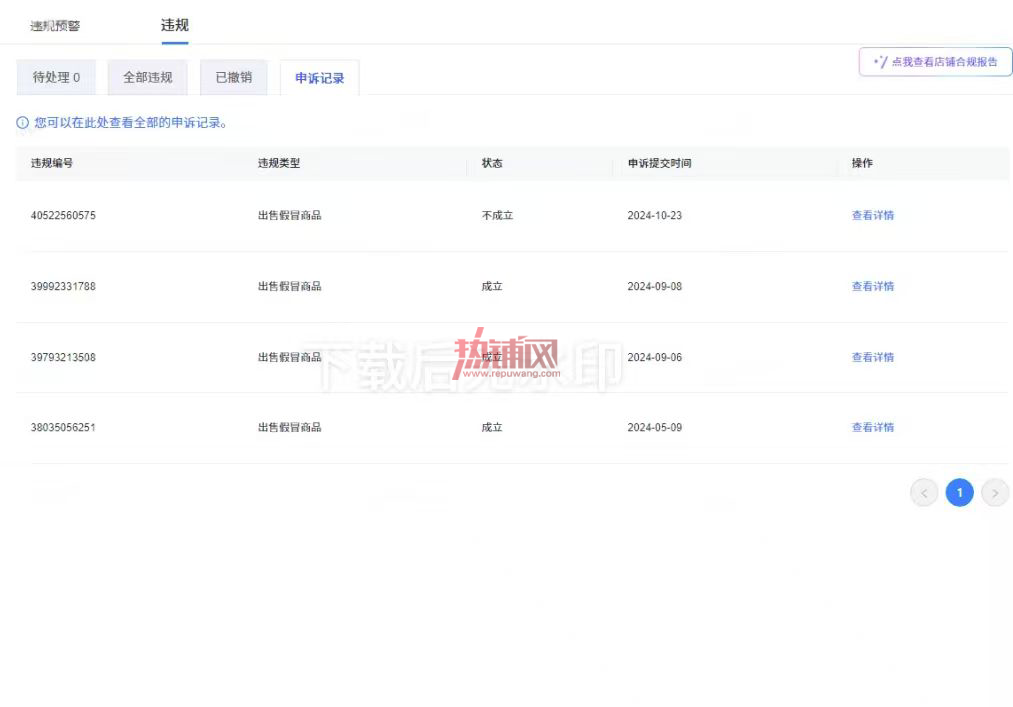The image size is (1013, 707).
Task: Click the info icon beside the appeal records notice
Action: click(23, 123)
